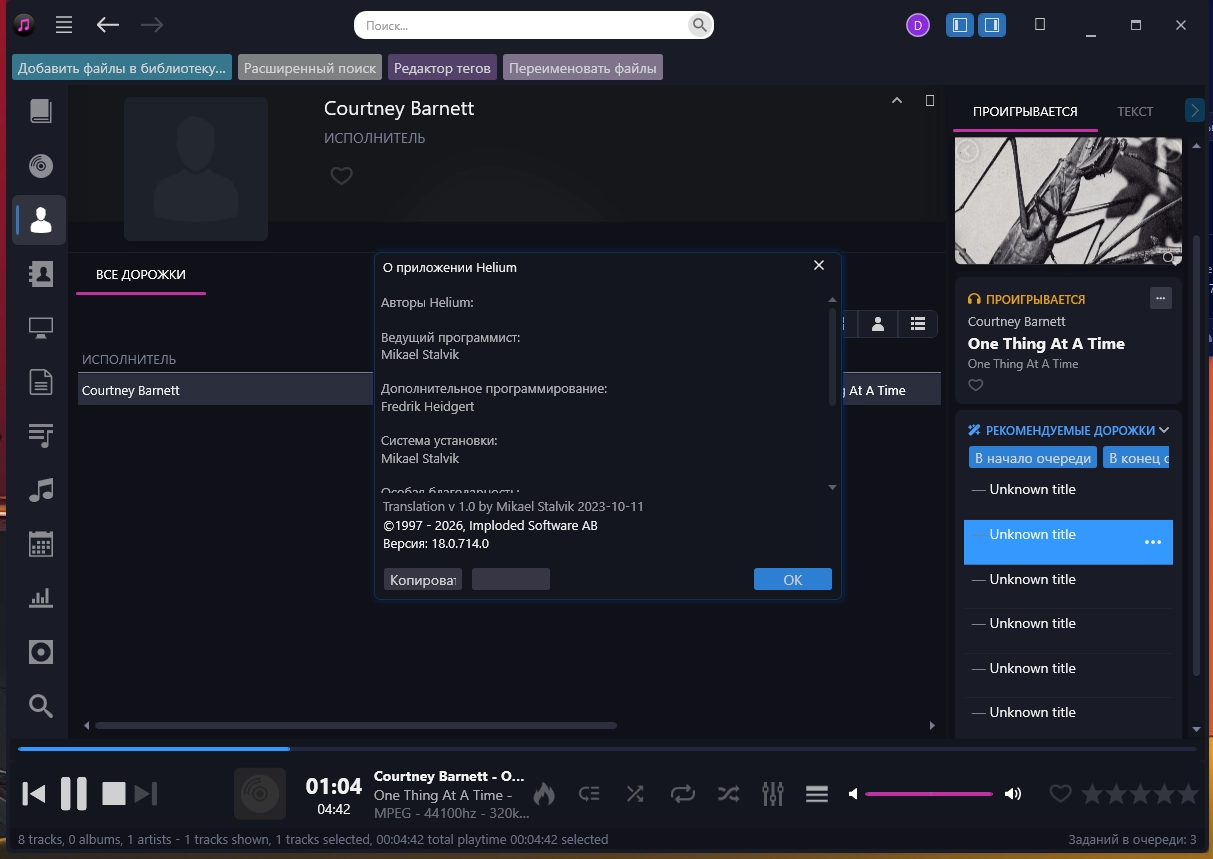Screen dimensions: 1213x859
Task: Open Расширенный поиск
Action: click(310, 68)
